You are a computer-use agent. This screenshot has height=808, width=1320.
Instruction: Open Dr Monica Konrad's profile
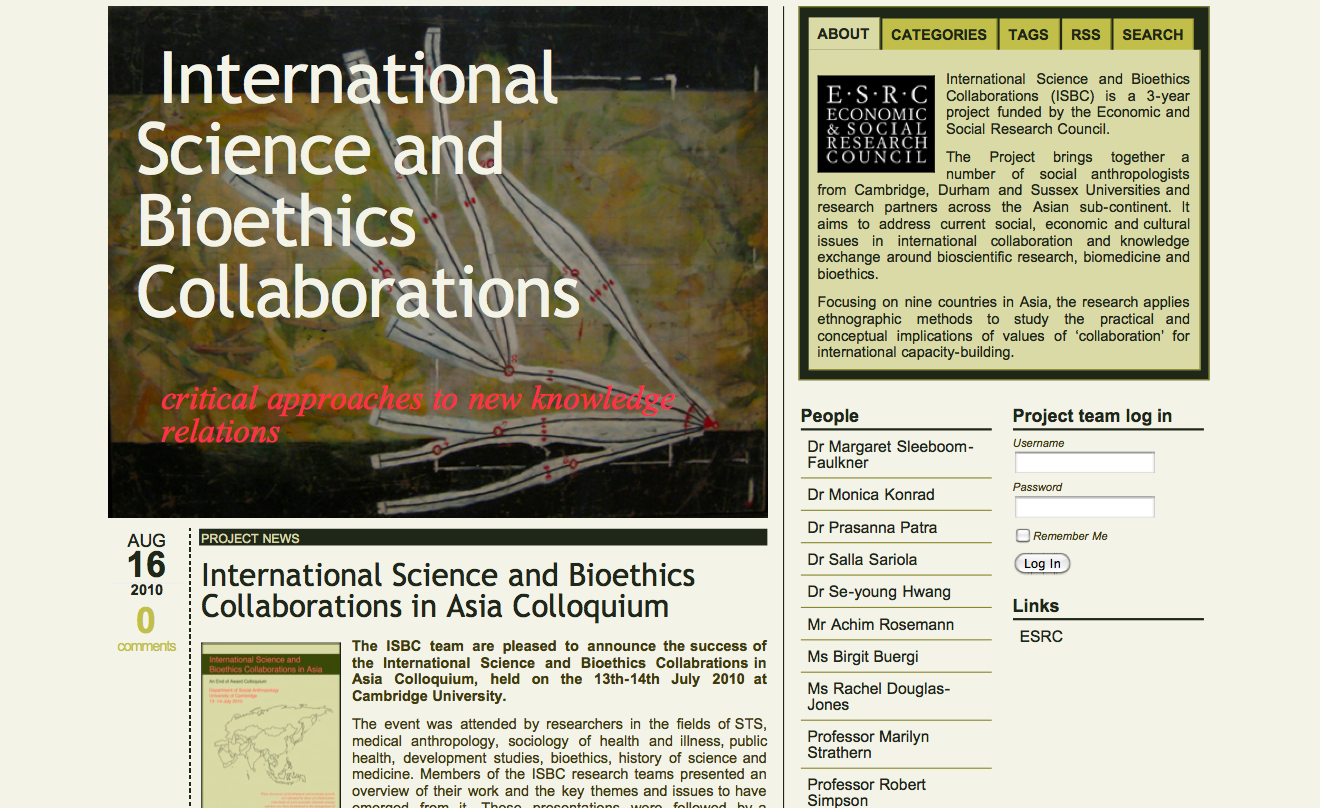click(871, 495)
